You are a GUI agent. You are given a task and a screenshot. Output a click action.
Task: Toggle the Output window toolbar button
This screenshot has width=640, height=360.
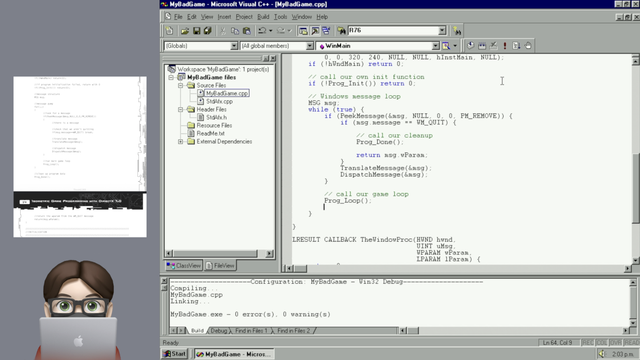(315, 31)
